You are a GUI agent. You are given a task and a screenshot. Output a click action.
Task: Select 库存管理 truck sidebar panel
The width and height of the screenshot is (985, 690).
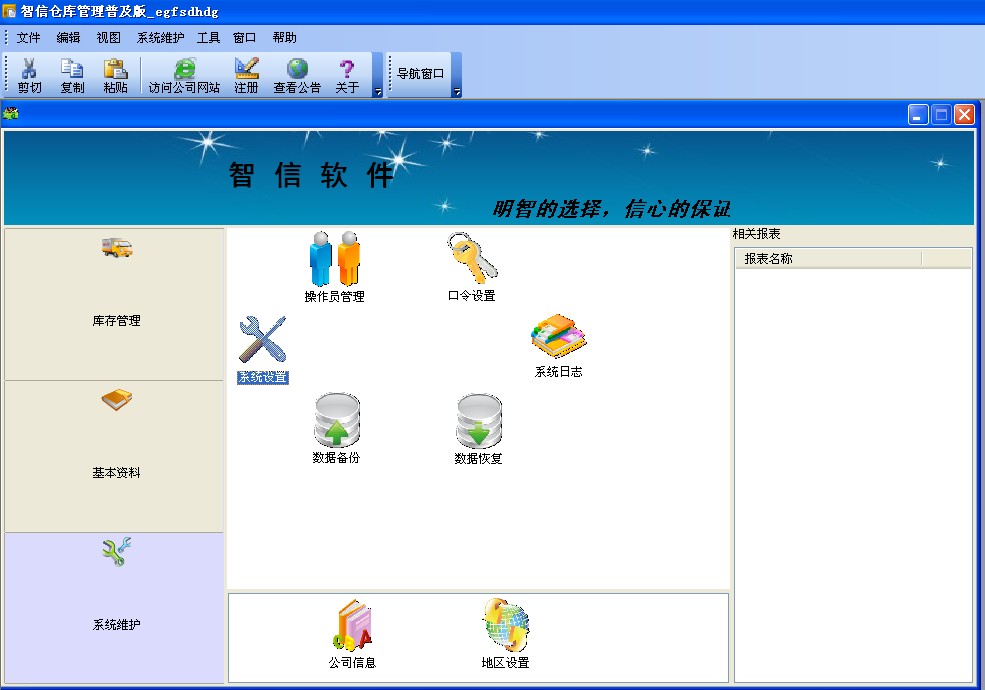[x=114, y=304]
